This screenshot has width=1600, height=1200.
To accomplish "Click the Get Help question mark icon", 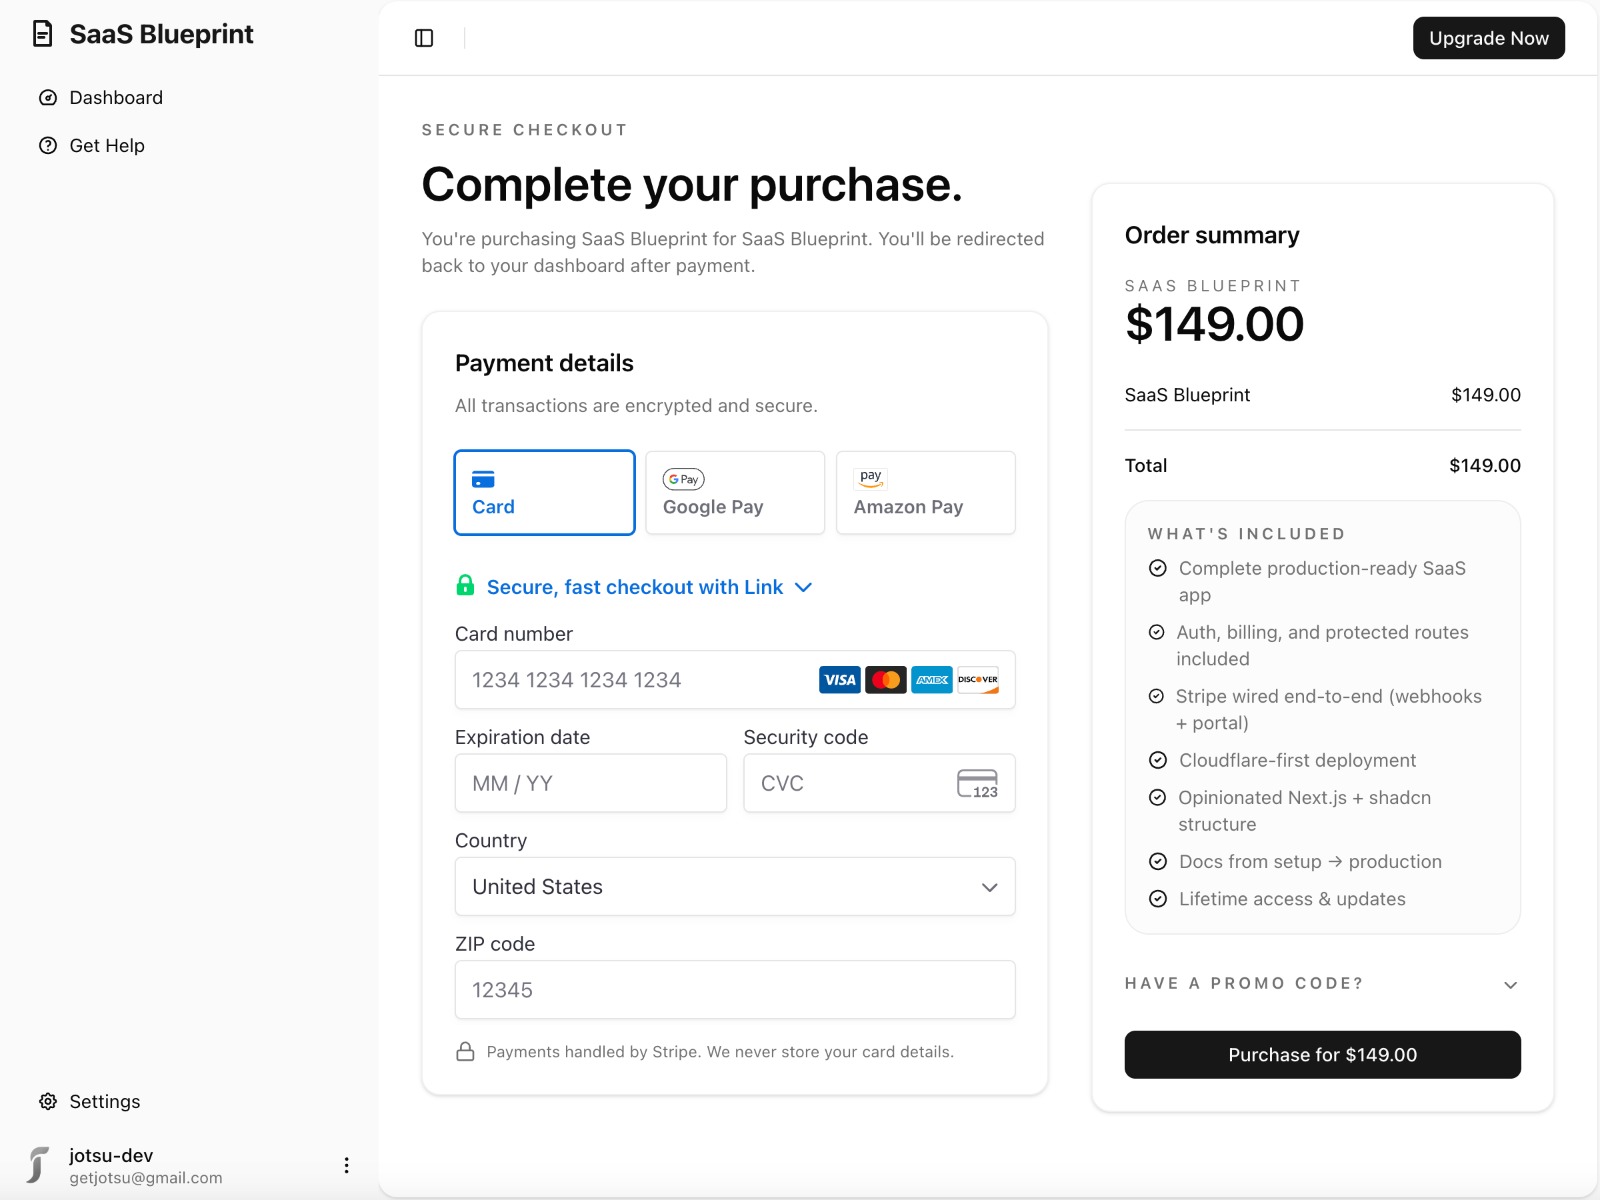I will coord(47,145).
